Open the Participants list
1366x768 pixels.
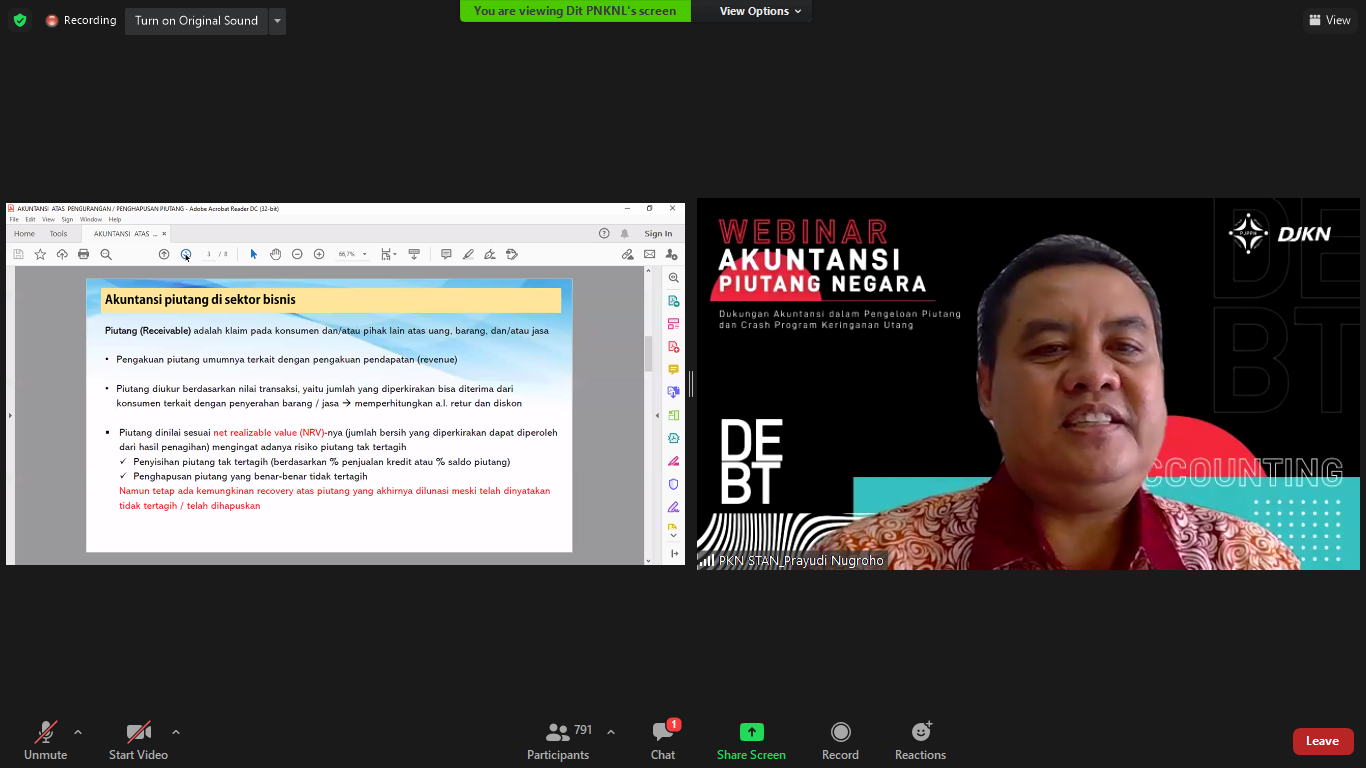point(558,741)
